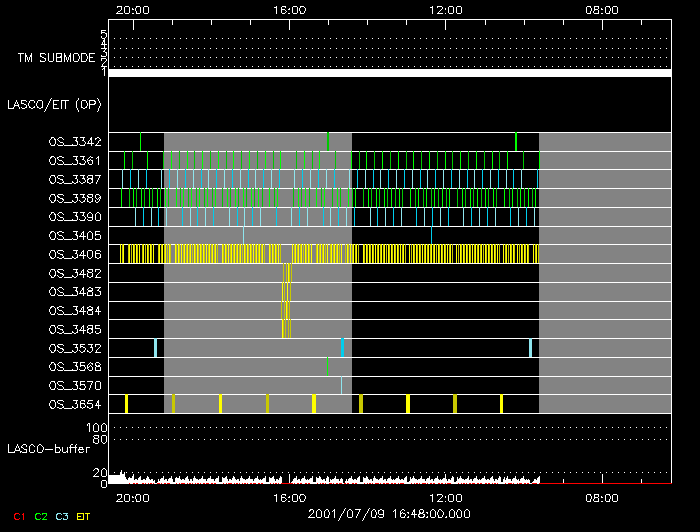
Task: Click the white TM submode bar
Action: coord(389,73)
